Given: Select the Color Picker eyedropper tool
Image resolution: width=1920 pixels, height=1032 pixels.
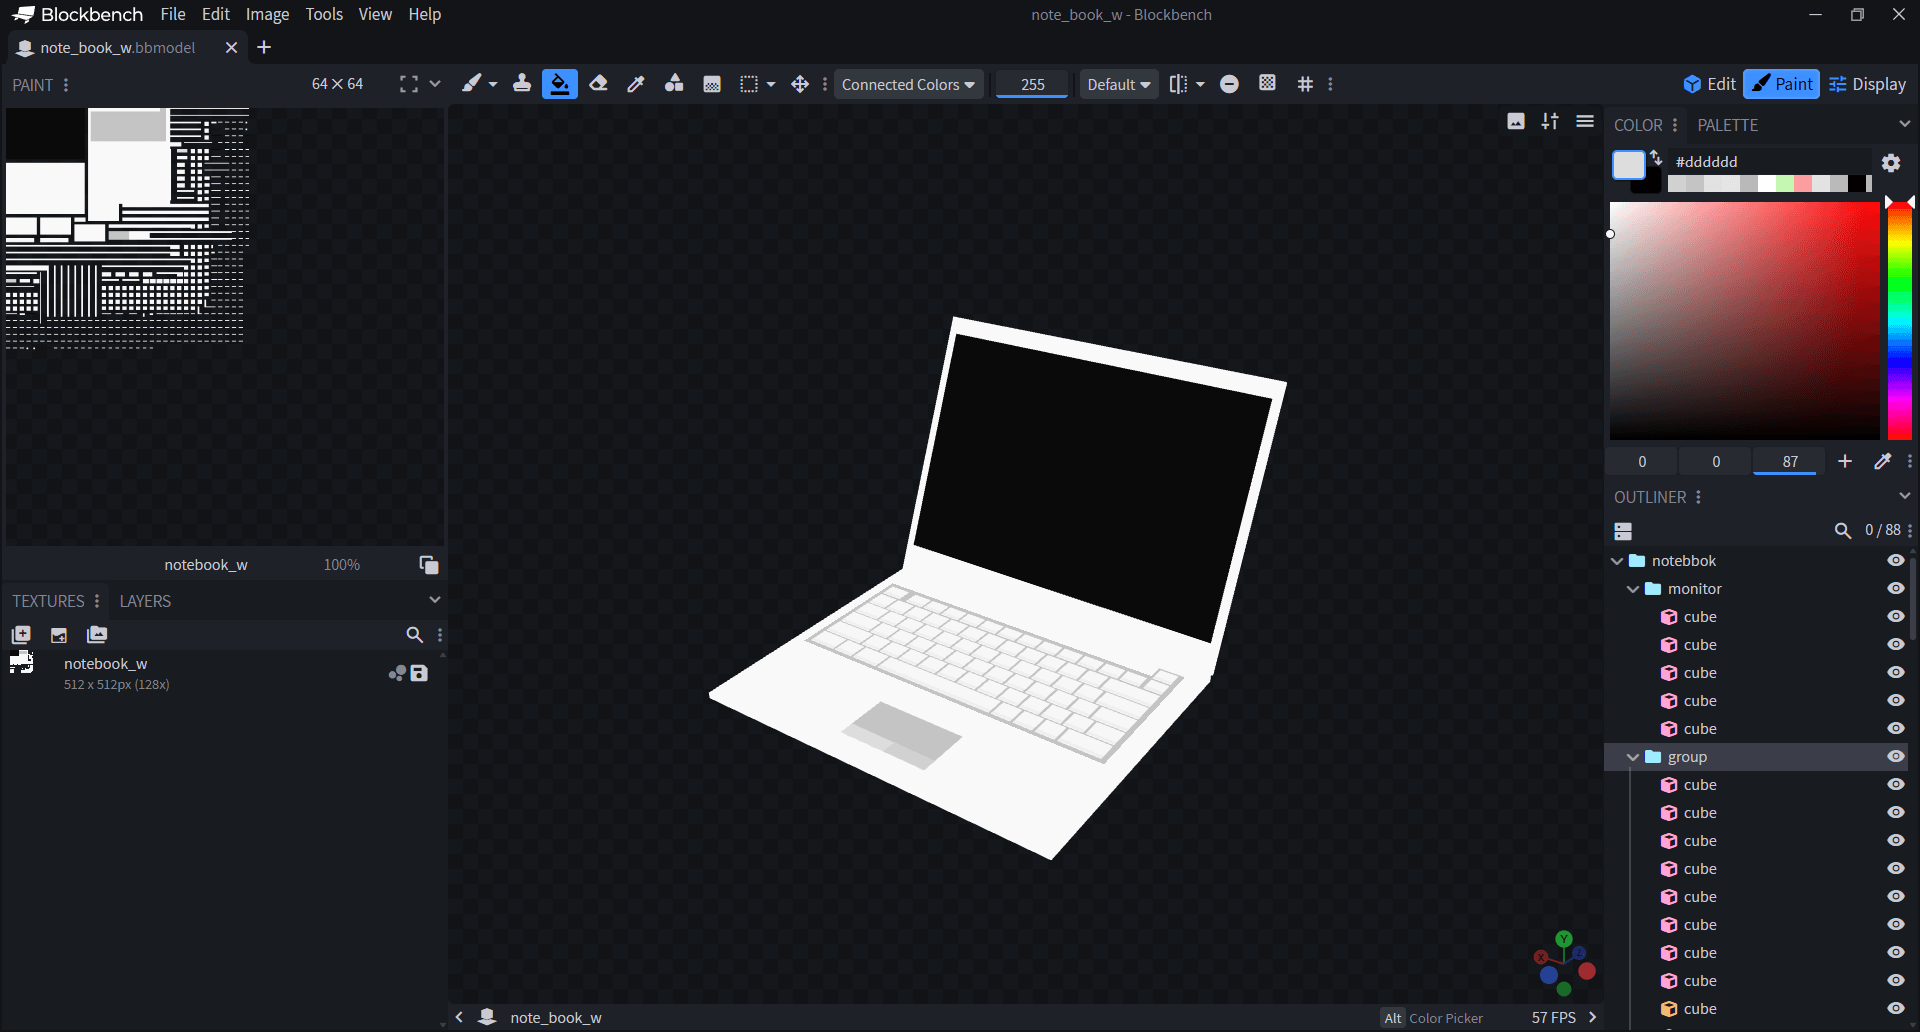Looking at the screenshot, I should (636, 84).
